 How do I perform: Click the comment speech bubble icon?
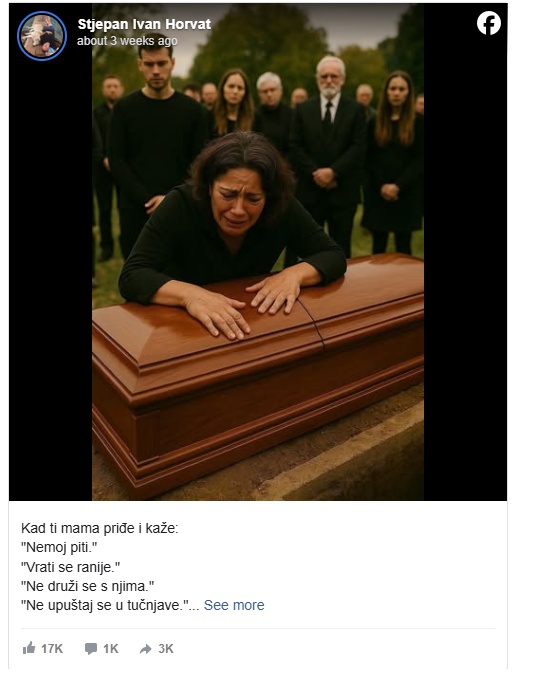pyautogui.click(x=91, y=649)
